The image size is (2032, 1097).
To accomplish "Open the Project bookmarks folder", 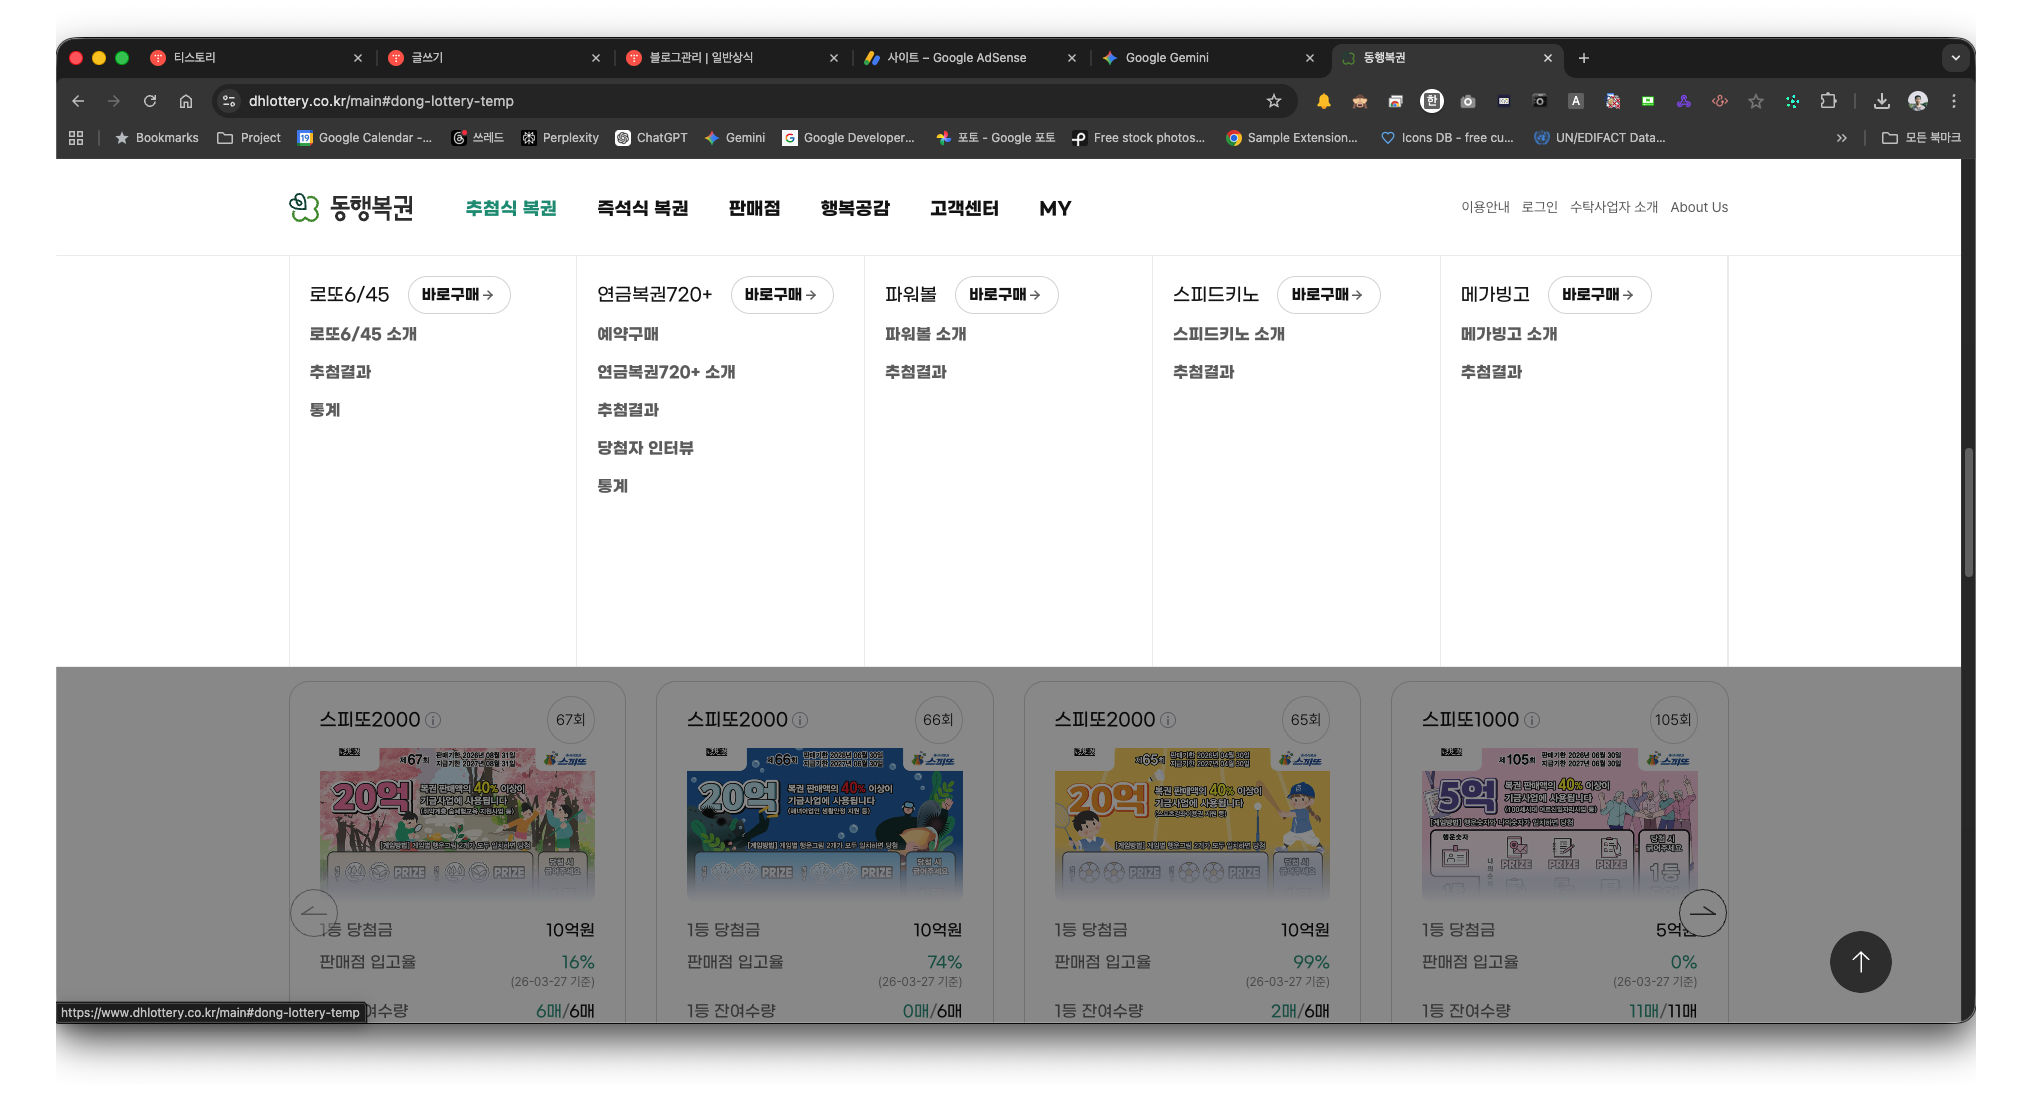I will [249, 138].
